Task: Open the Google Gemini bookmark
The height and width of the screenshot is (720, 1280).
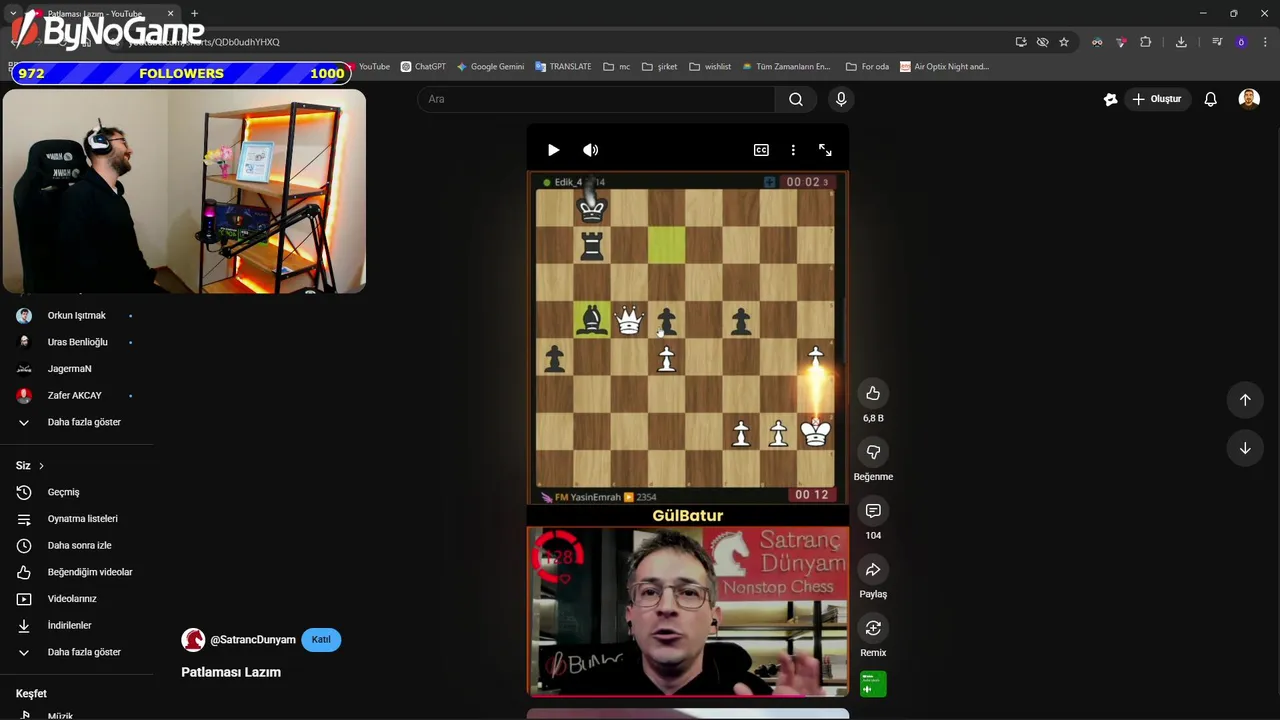Action: point(490,67)
